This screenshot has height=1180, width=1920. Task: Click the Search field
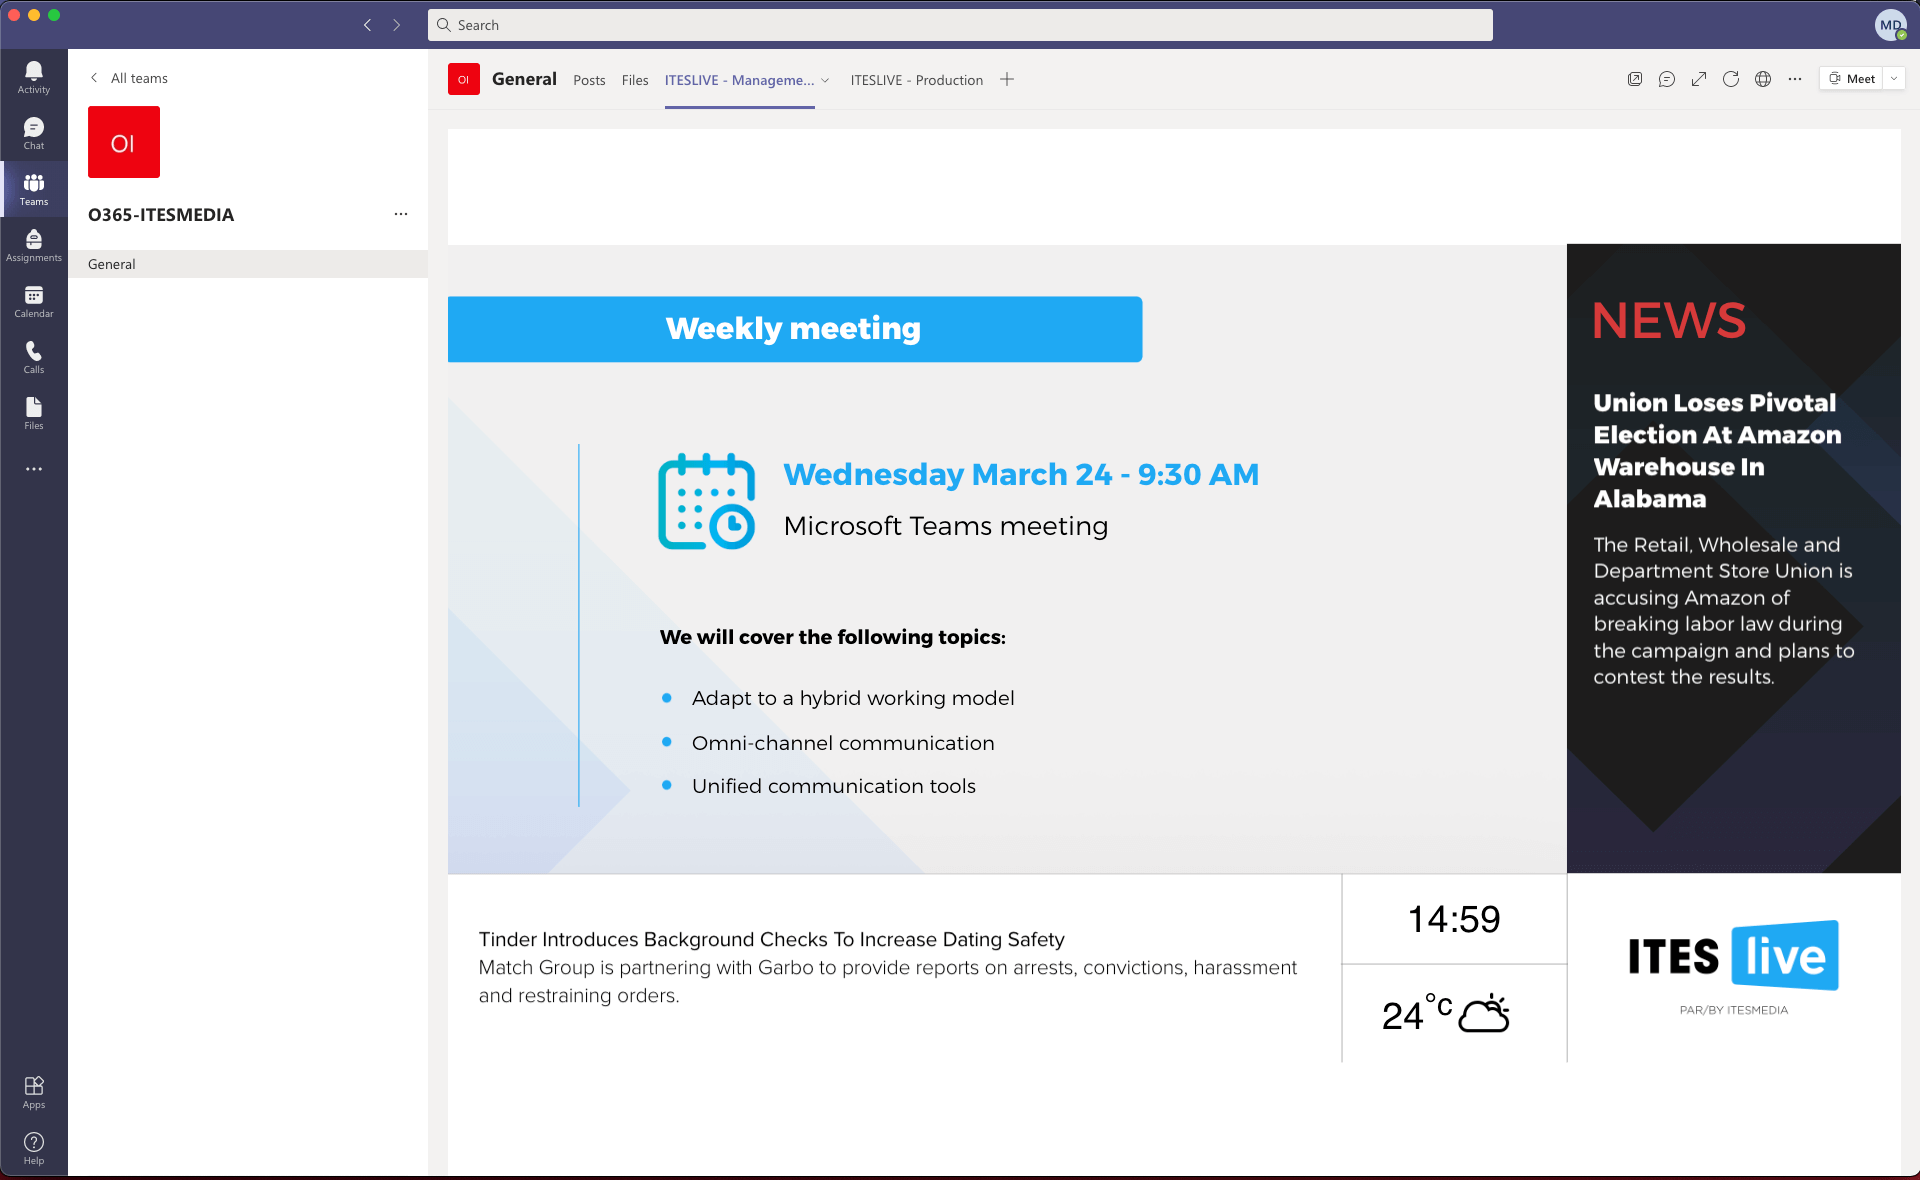pyautogui.click(x=960, y=25)
